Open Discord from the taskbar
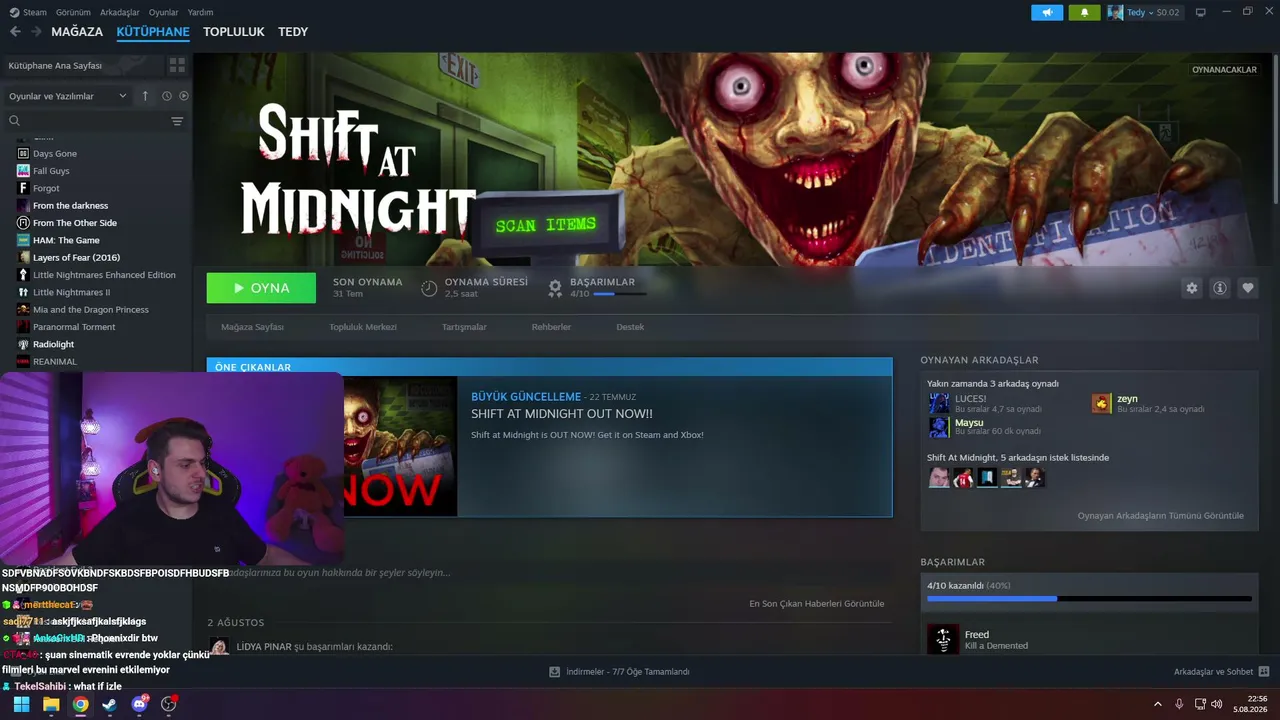The height and width of the screenshot is (720, 1280). [139, 704]
